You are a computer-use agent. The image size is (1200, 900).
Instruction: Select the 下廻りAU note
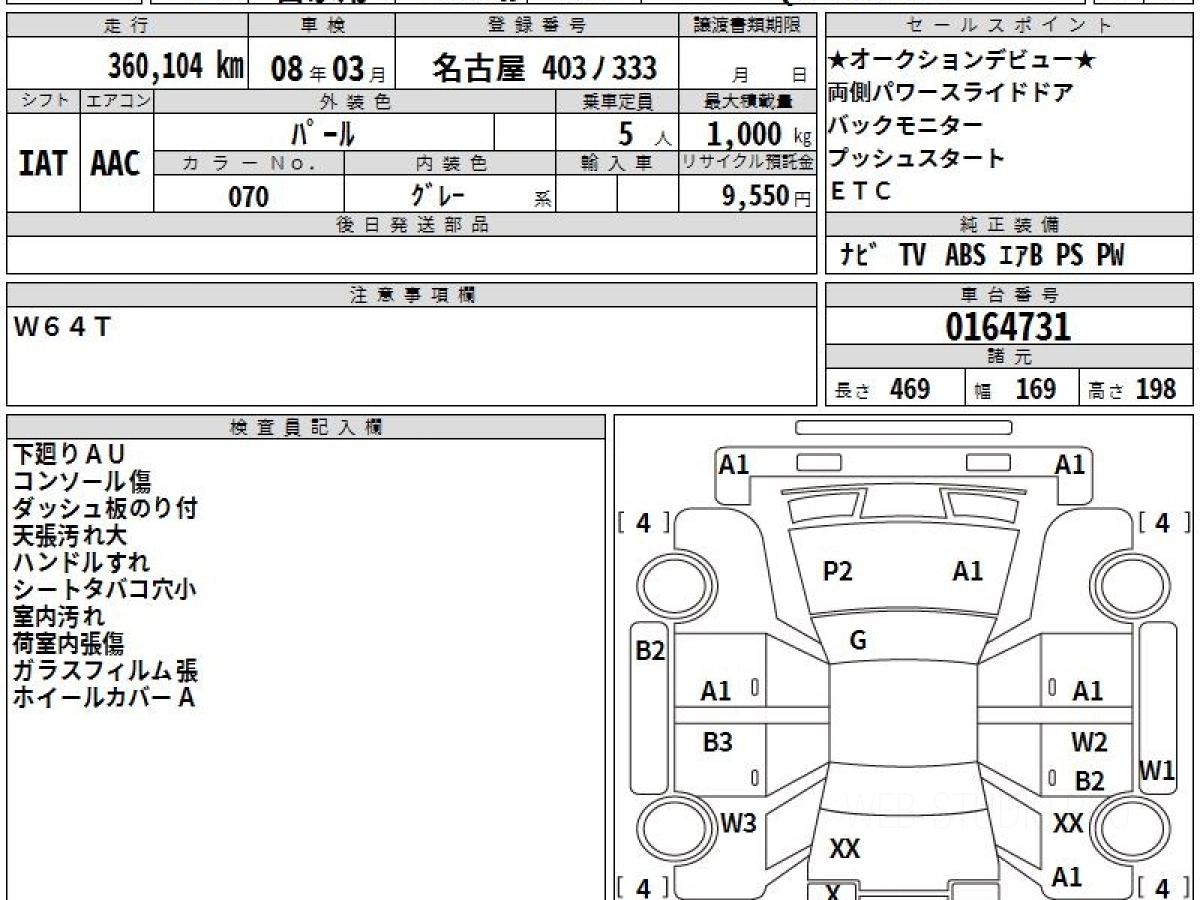(x=71, y=454)
